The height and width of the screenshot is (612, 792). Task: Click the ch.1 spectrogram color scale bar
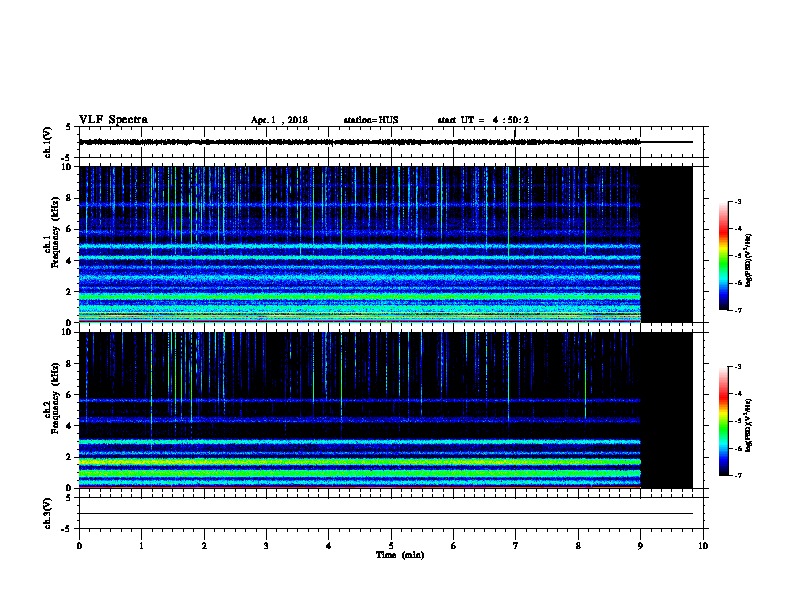[724, 256]
